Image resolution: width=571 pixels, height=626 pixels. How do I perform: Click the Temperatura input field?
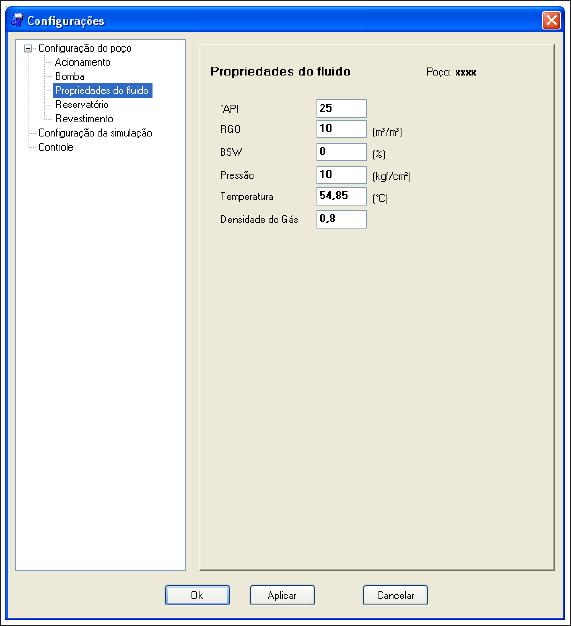click(341, 196)
